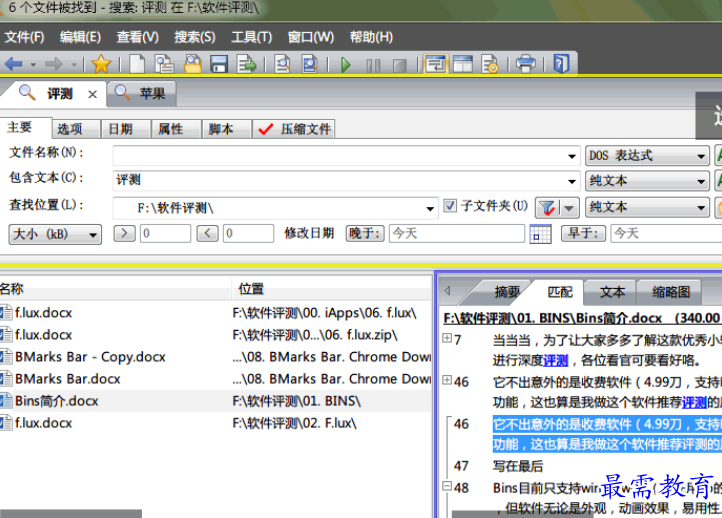Click the save floppy disk icon

[218, 64]
